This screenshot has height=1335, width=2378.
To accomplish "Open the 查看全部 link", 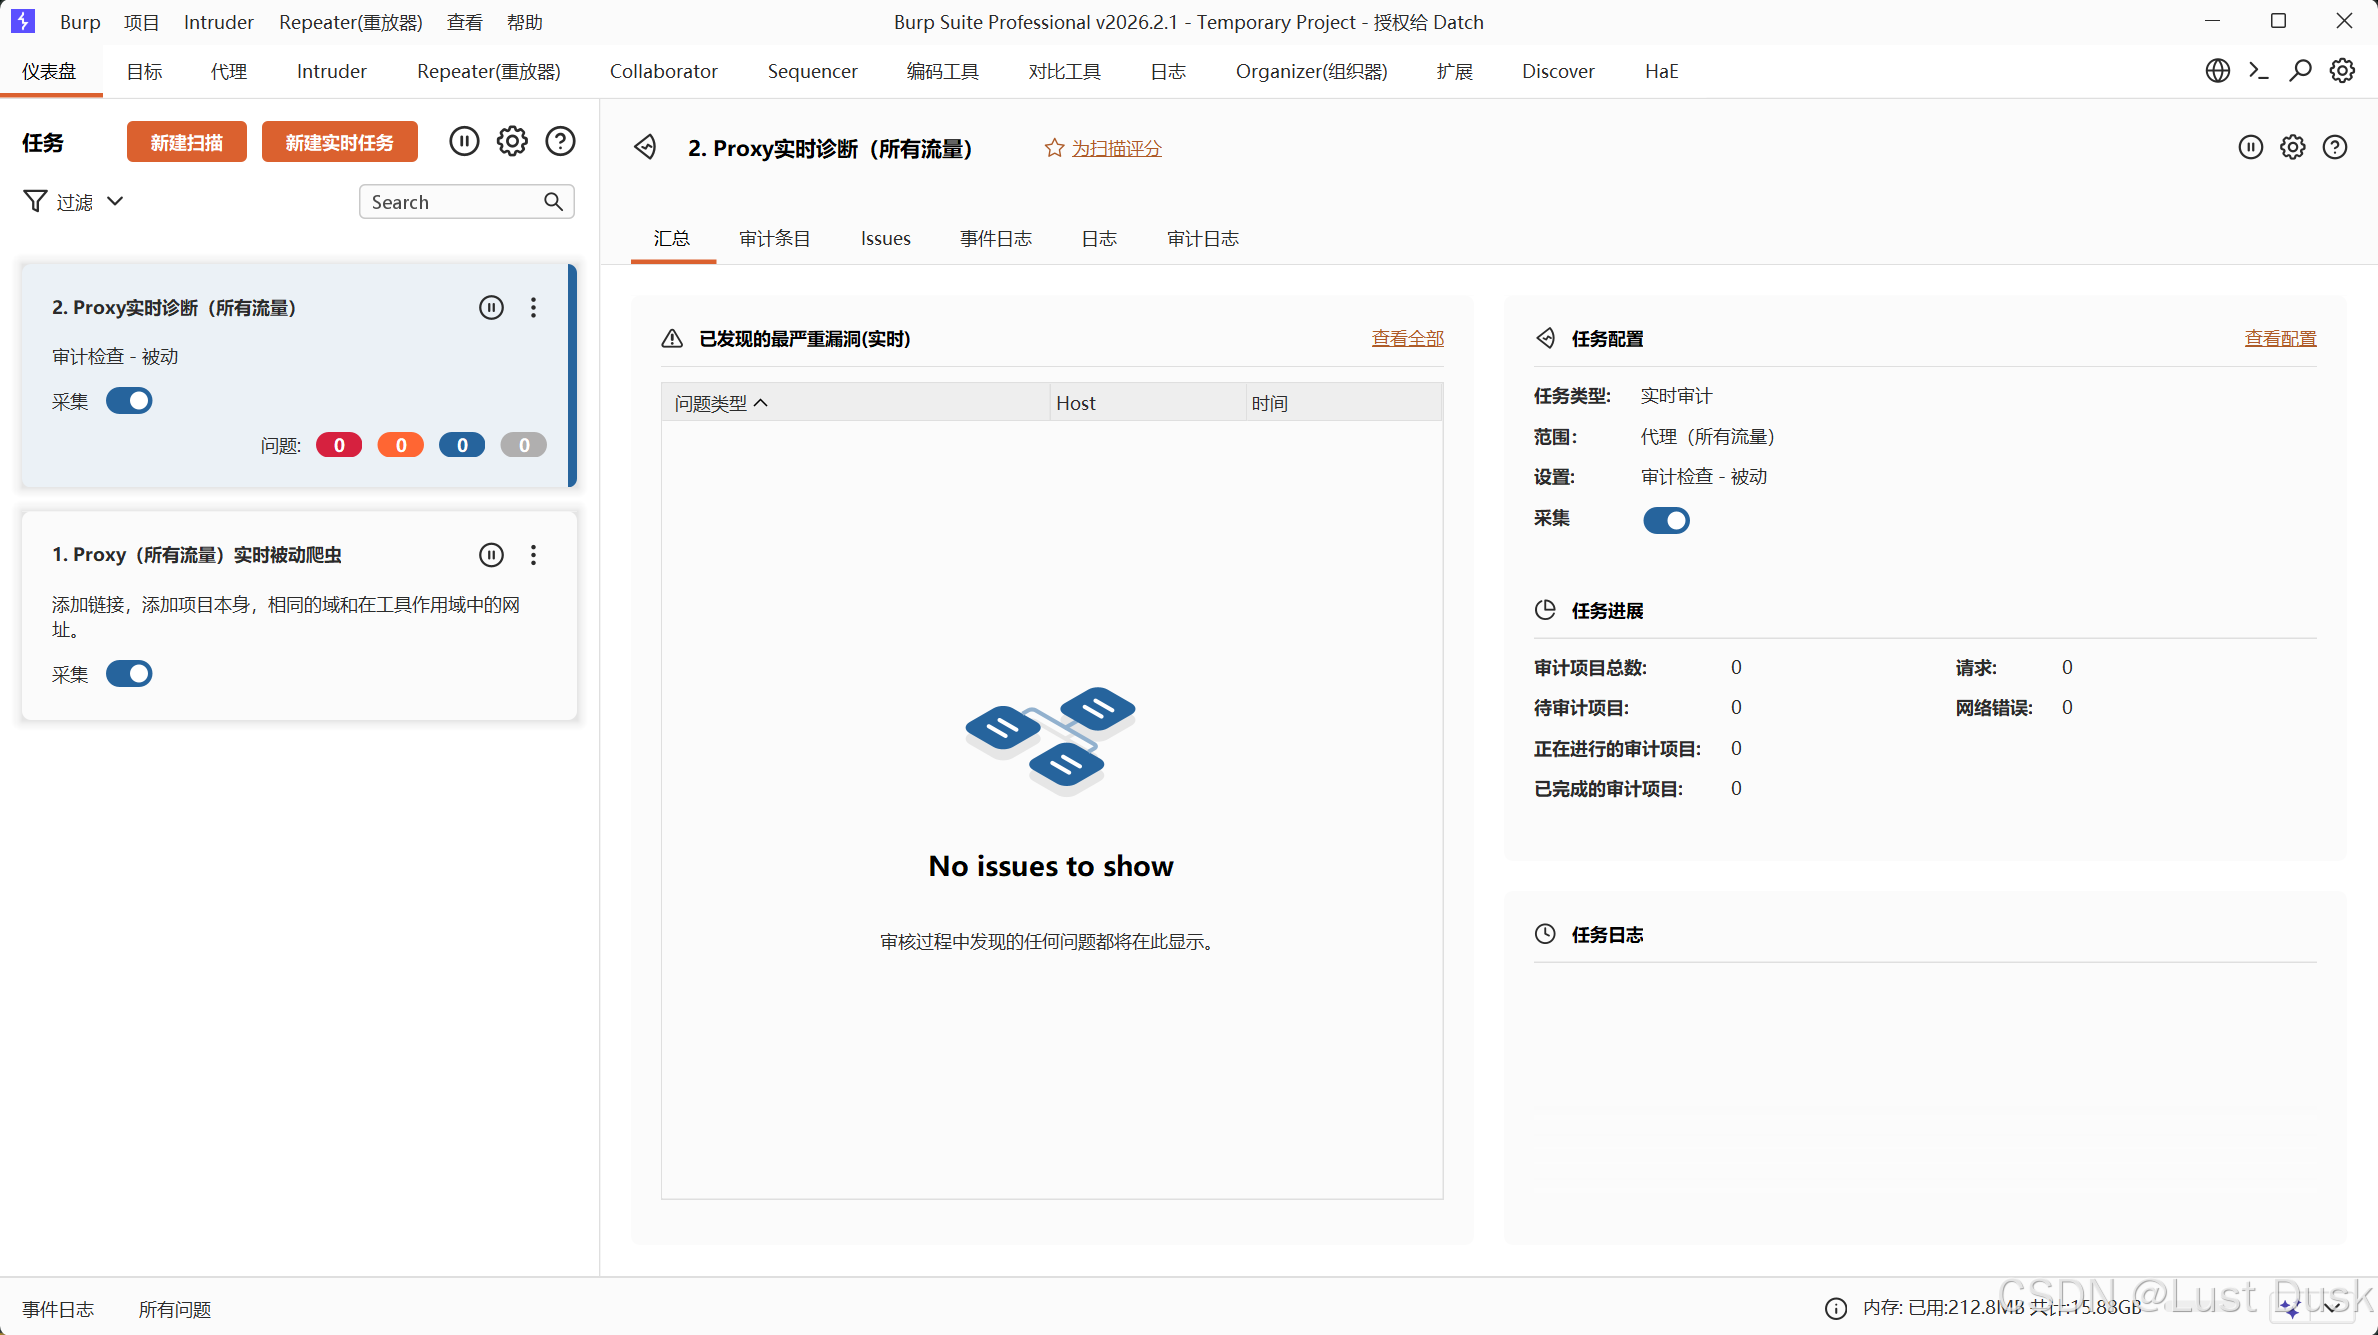I will click(x=1408, y=339).
